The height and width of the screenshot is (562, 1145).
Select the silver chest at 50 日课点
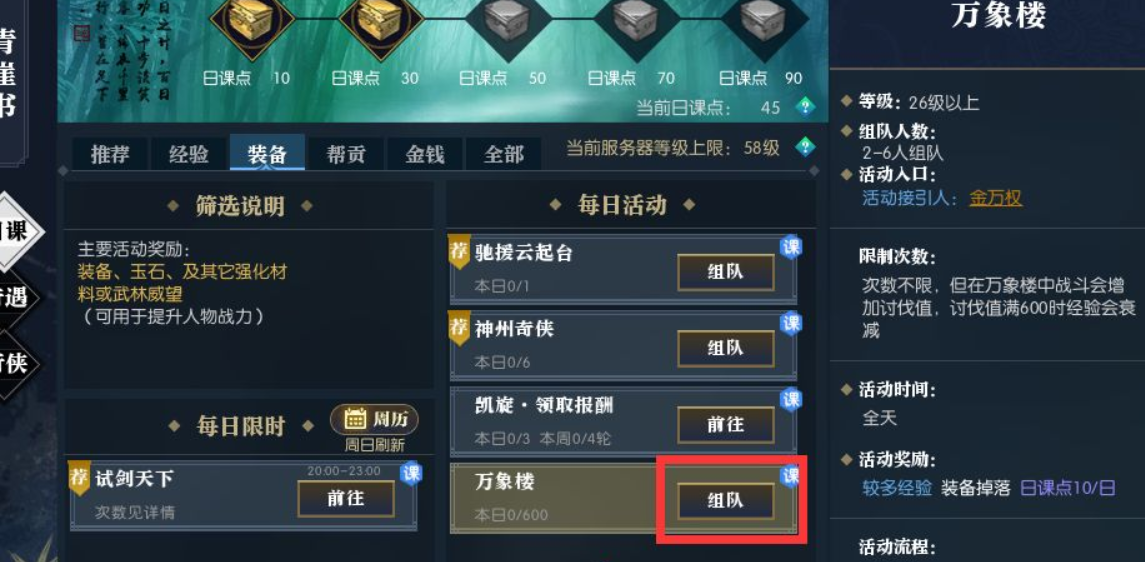pyautogui.click(x=507, y=20)
